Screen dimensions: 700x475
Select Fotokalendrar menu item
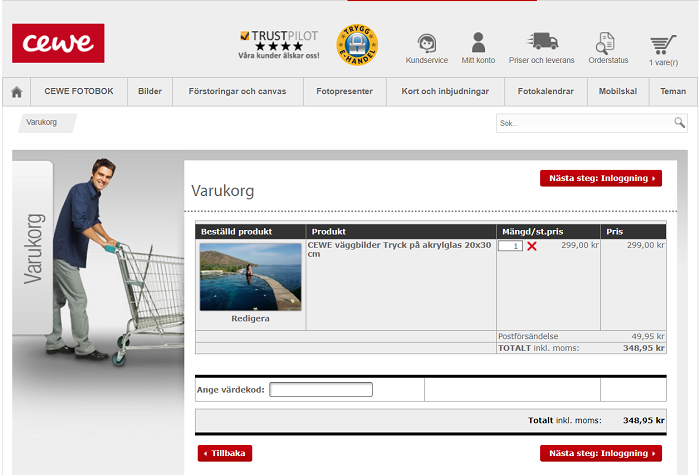coord(545,92)
